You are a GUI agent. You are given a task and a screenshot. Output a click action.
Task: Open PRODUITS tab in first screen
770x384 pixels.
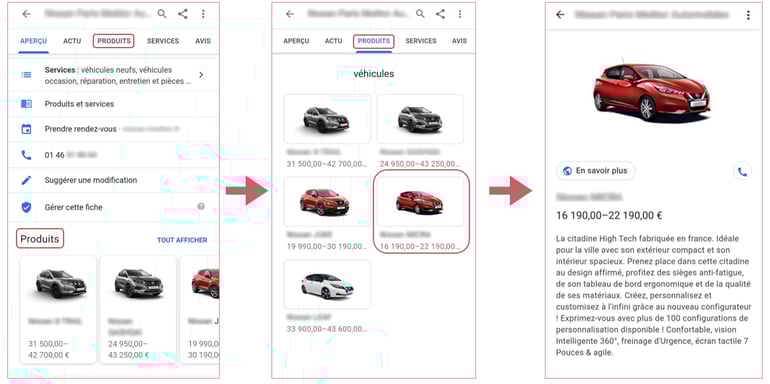tap(113, 41)
